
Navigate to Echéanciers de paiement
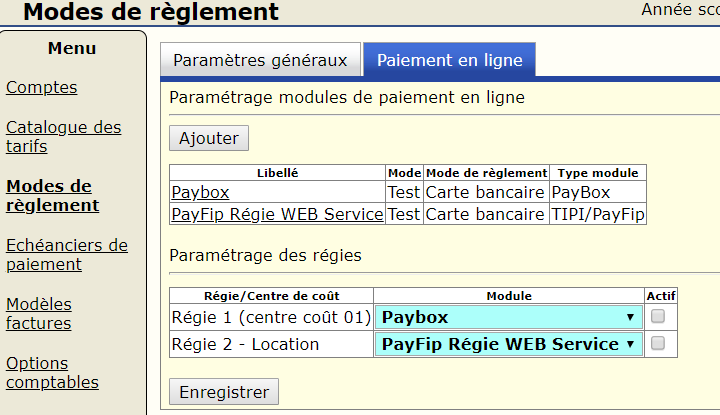click(x=66, y=255)
